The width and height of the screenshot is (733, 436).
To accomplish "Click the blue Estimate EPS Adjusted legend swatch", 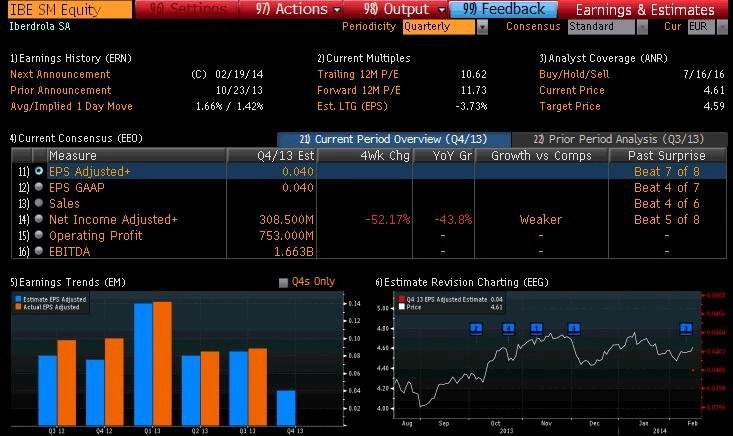I will pyautogui.click(x=18, y=299).
